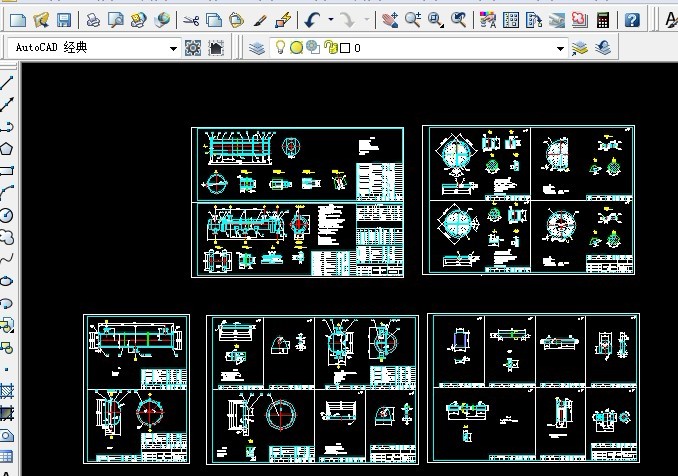Paste from clipboard icon
This screenshot has height=476, width=678.
click(237, 20)
